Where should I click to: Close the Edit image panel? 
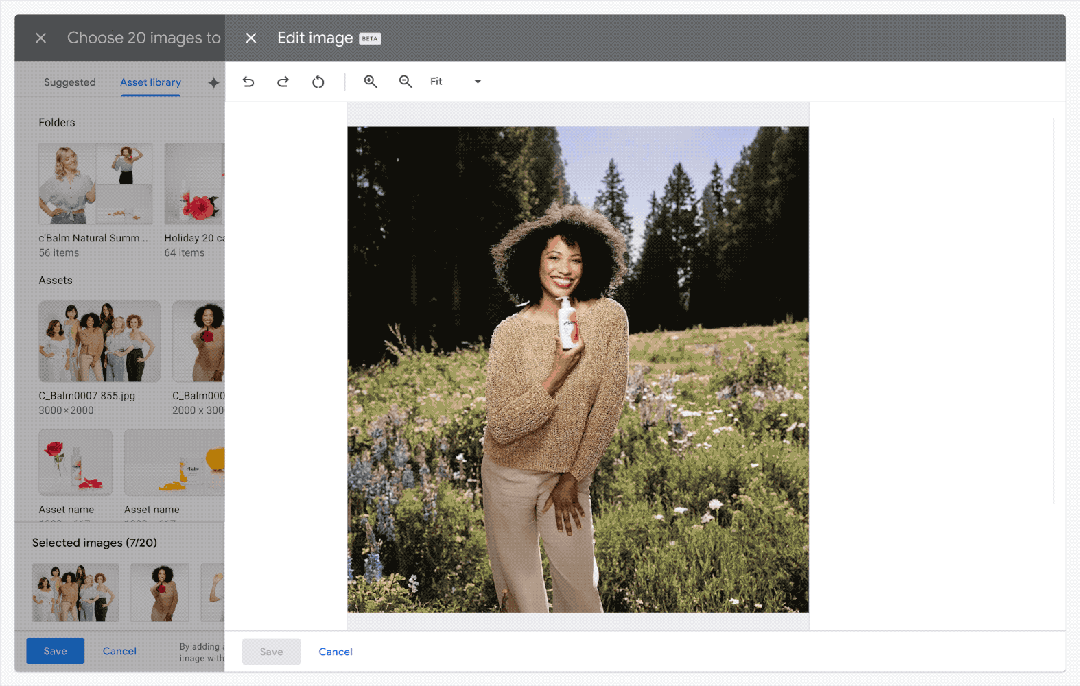(x=251, y=38)
